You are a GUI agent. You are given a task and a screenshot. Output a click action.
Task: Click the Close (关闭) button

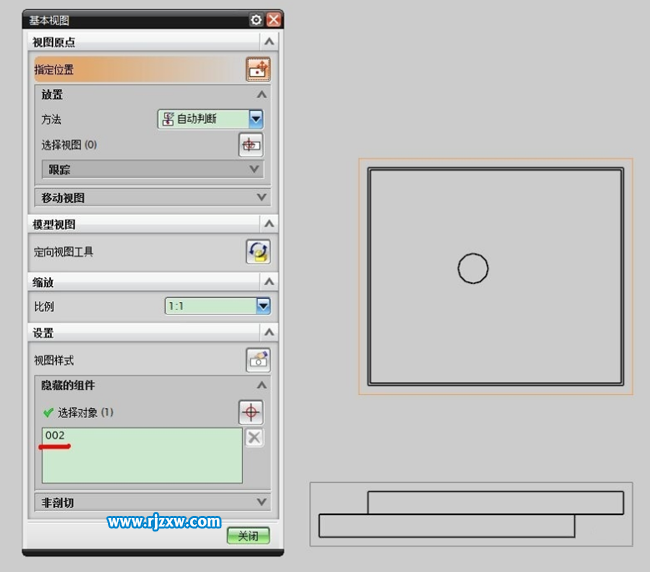(248, 536)
